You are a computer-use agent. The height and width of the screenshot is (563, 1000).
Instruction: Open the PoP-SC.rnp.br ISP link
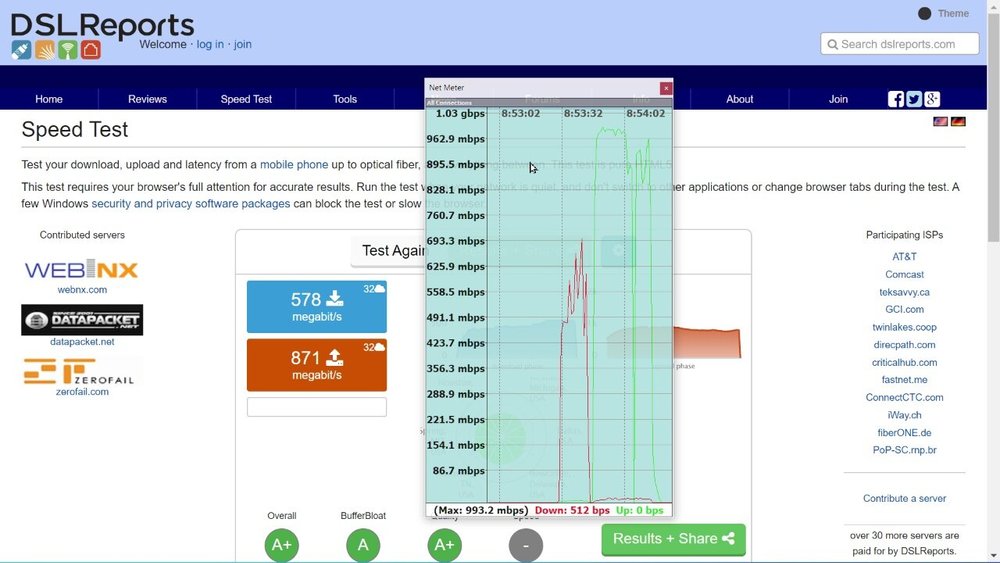click(904, 450)
